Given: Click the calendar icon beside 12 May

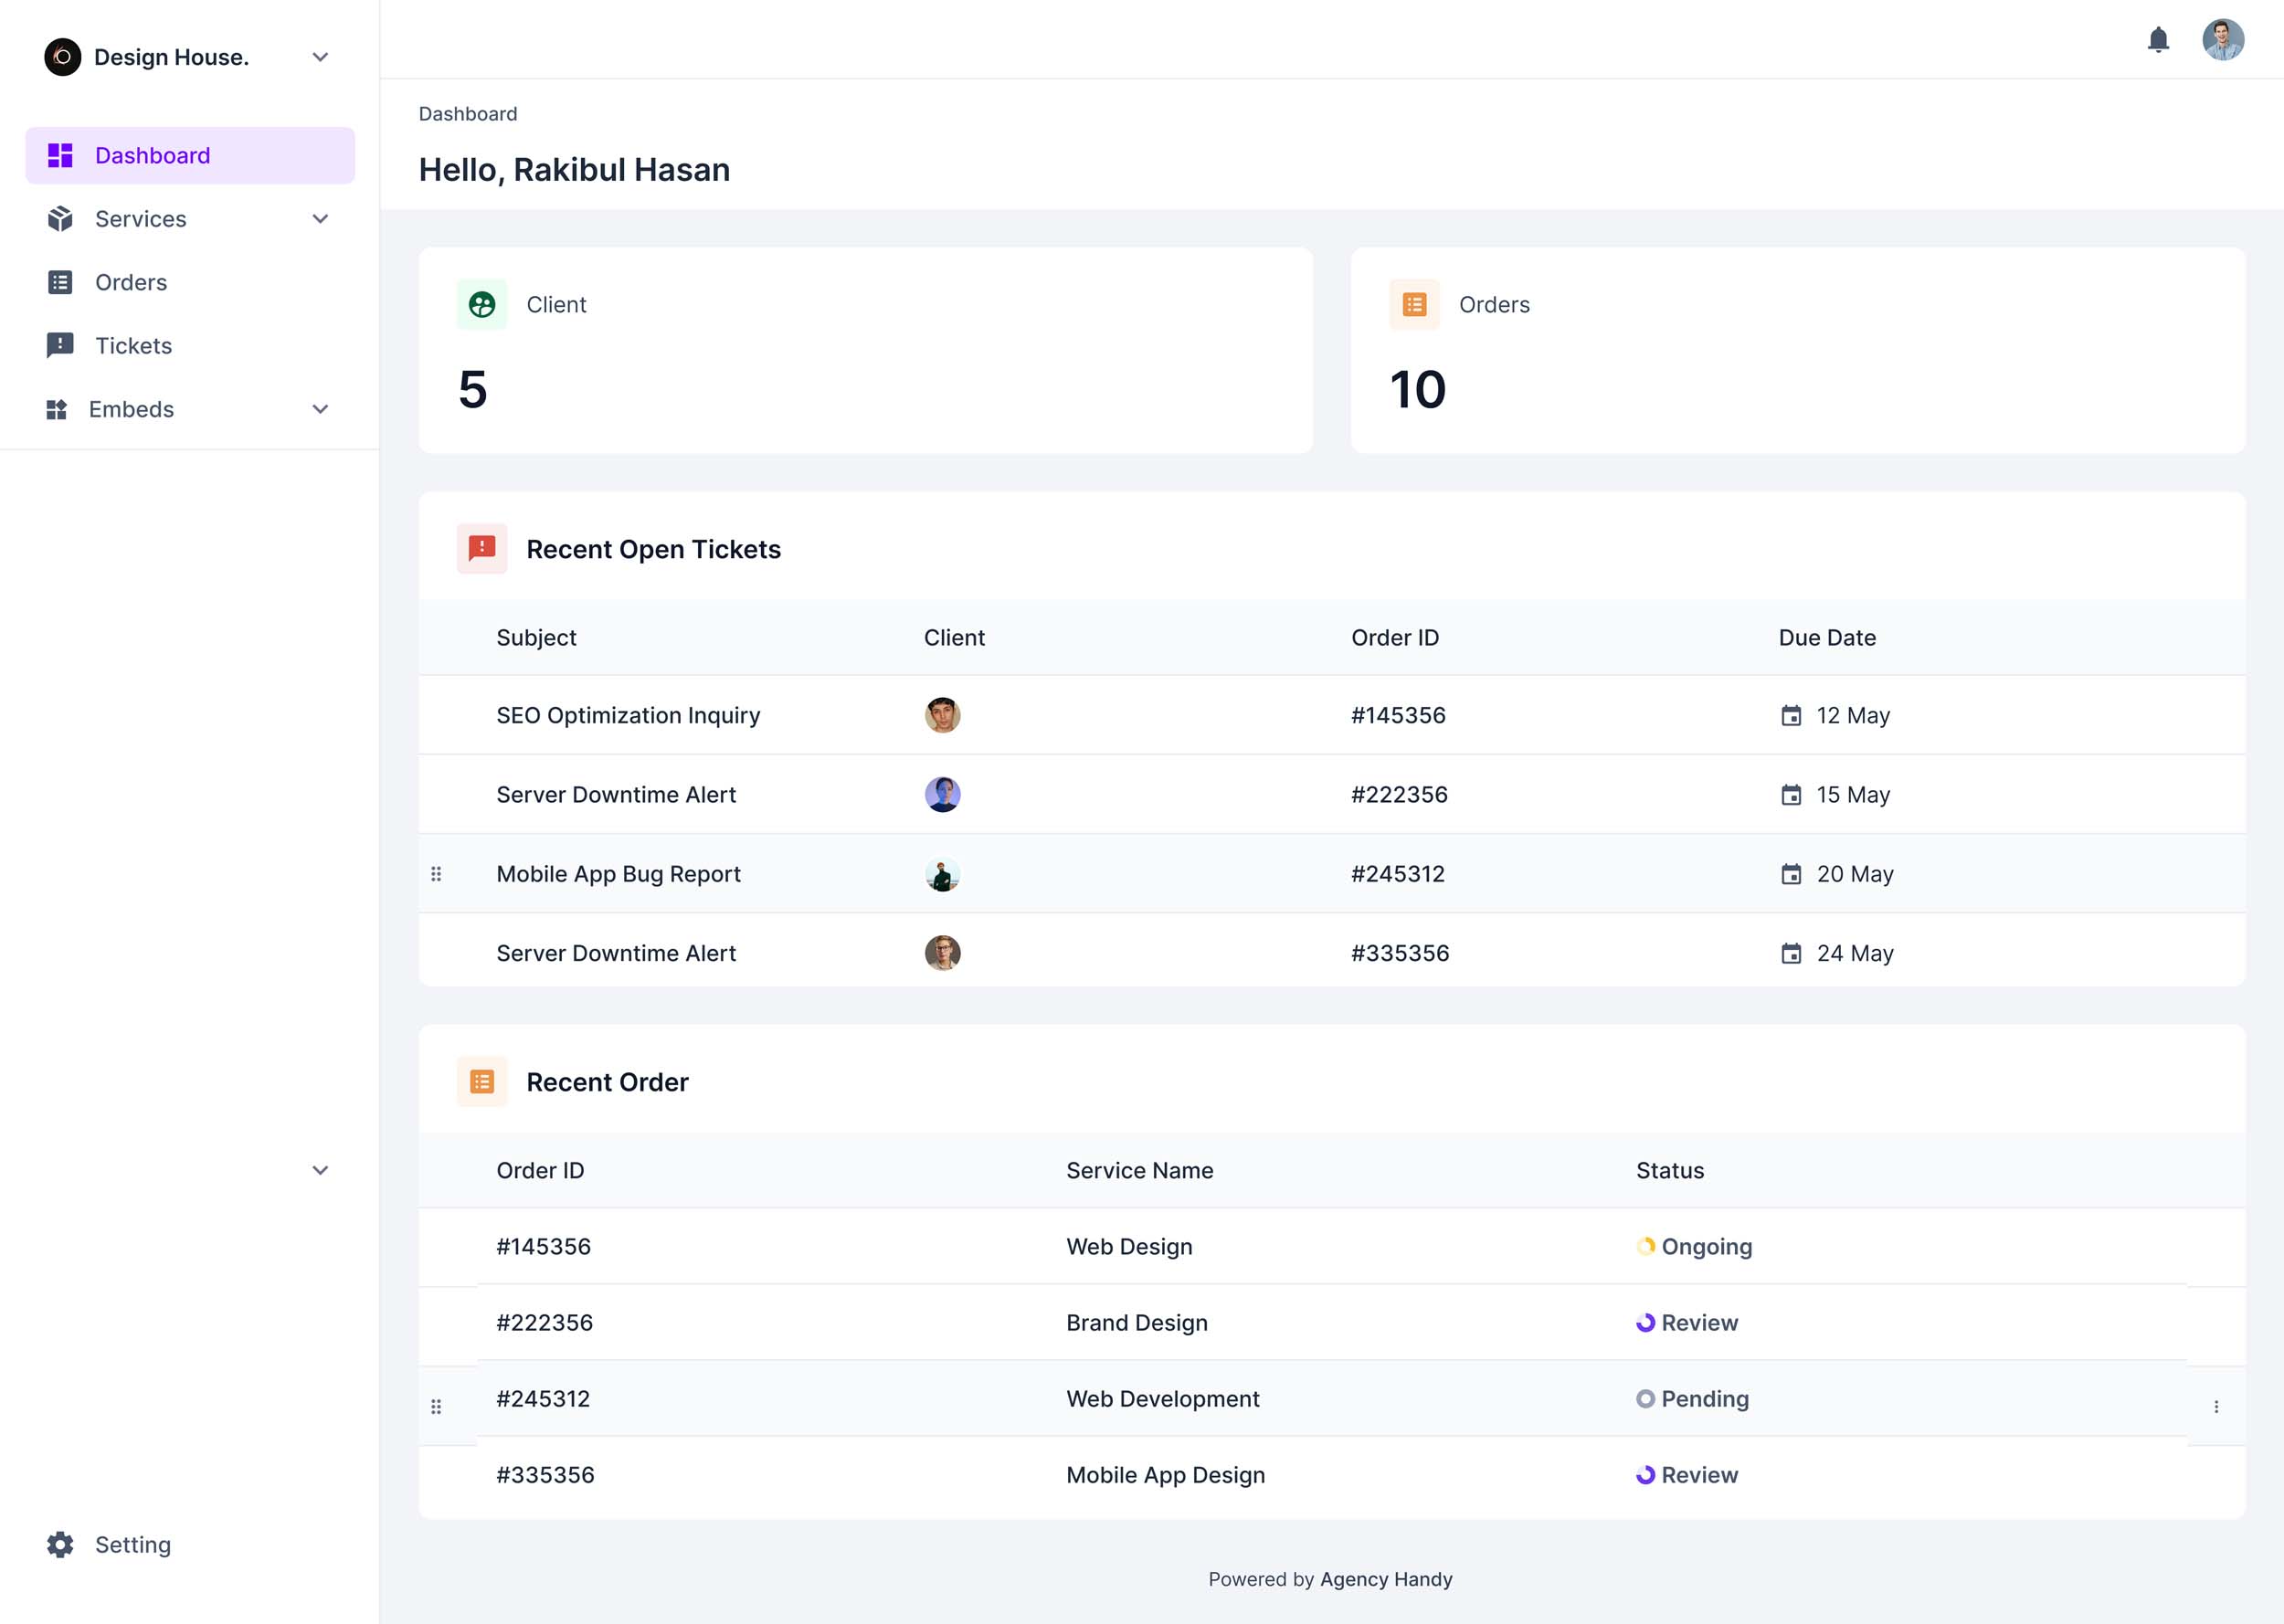Looking at the screenshot, I should pyautogui.click(x=1791, y=716).
